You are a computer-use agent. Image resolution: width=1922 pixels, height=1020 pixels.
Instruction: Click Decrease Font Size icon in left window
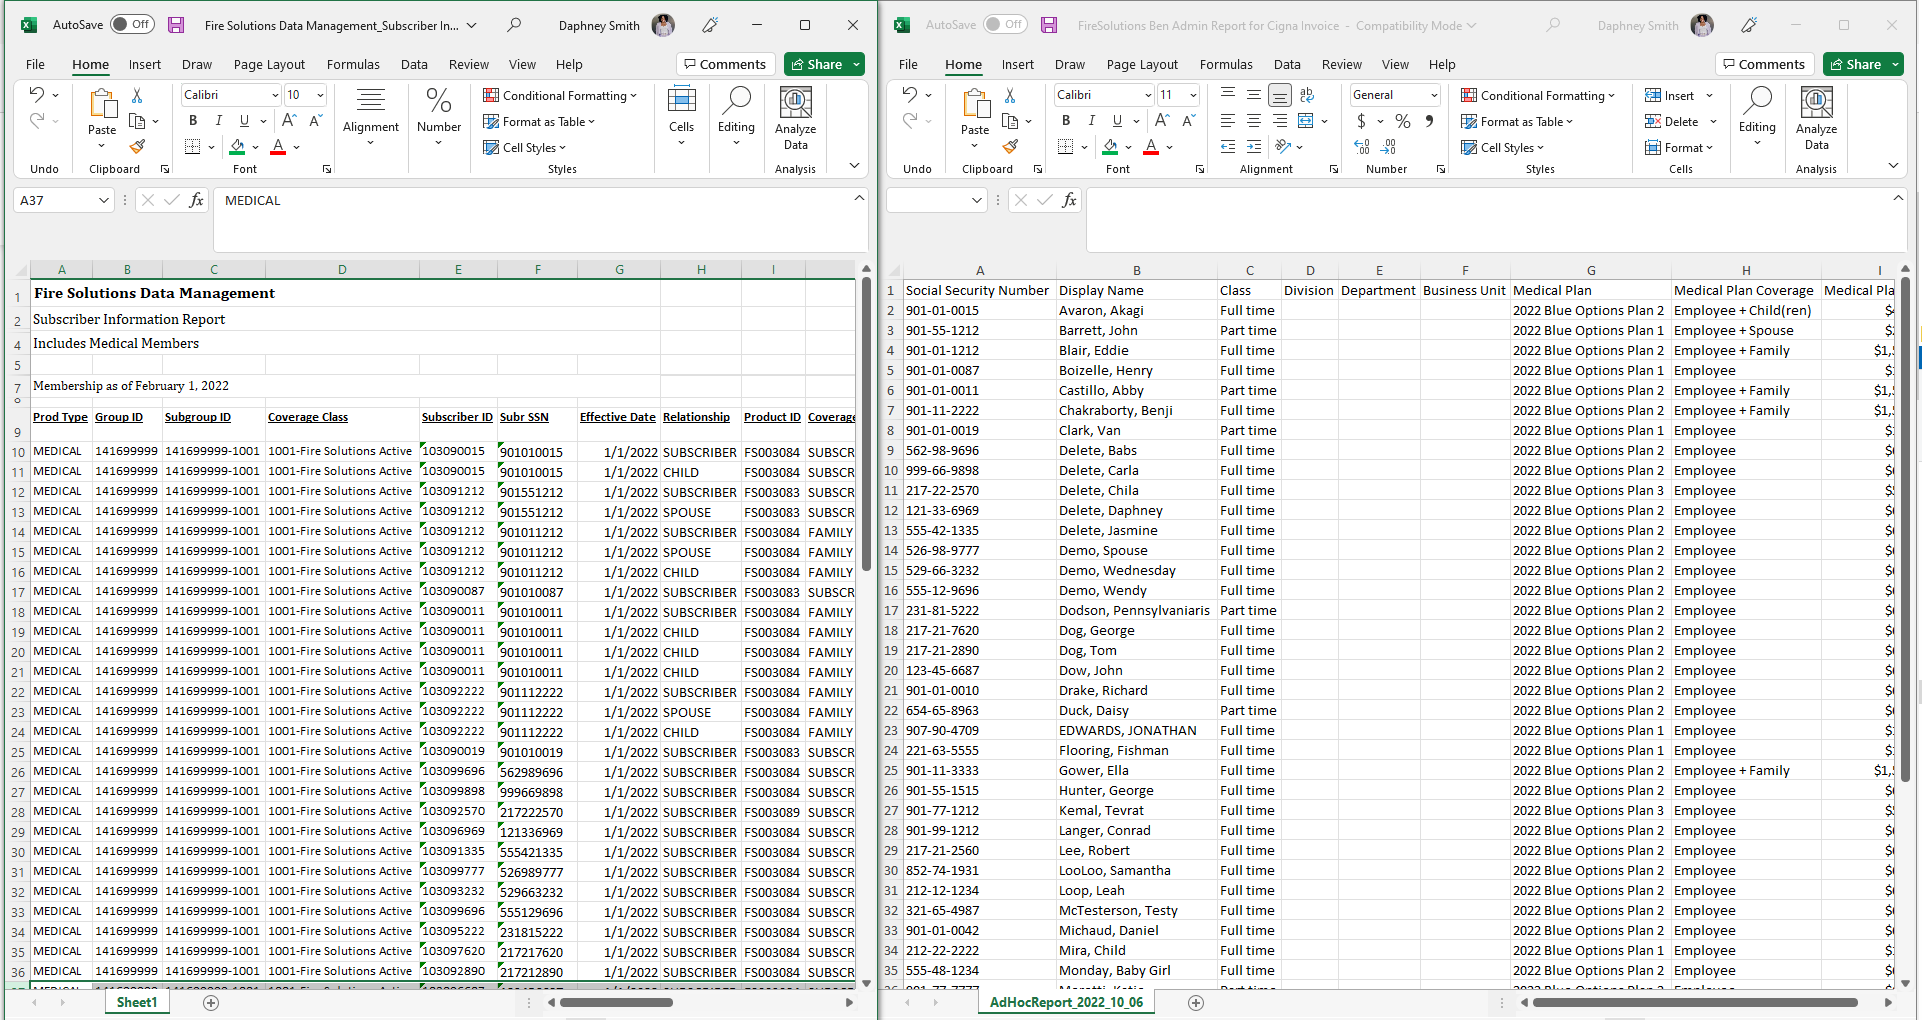[315, 121]
